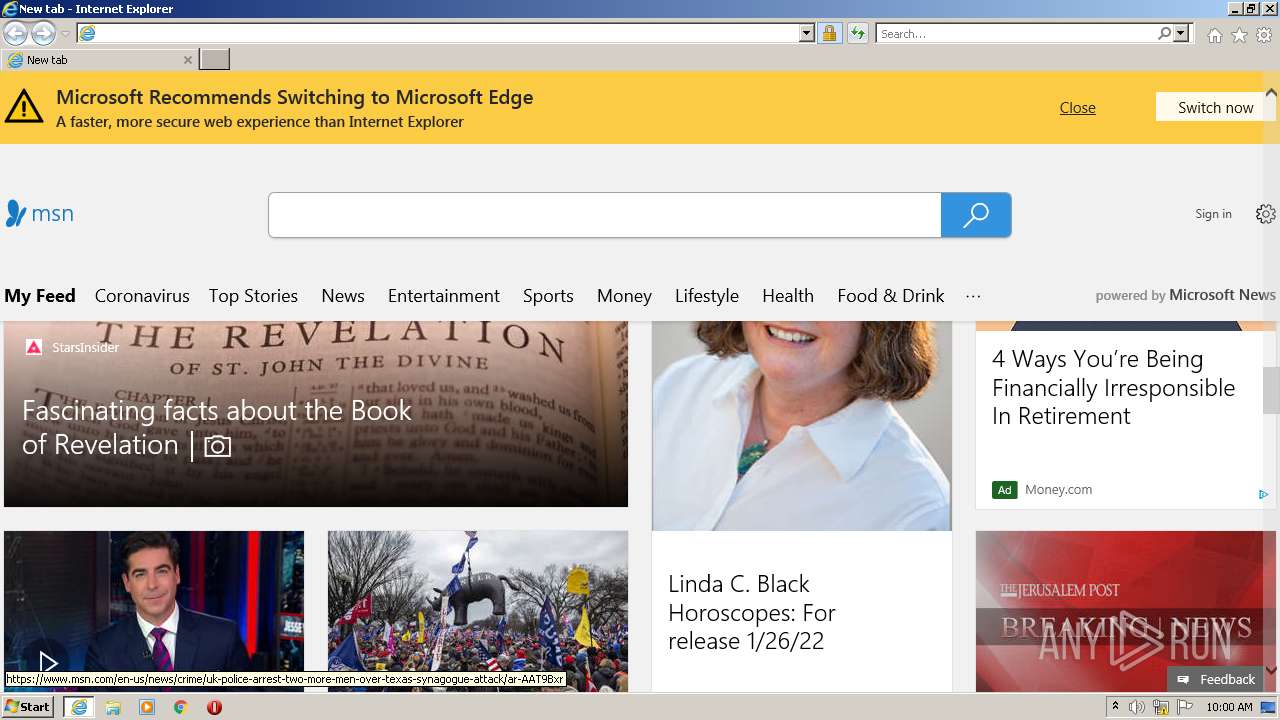Open Fascinating facts about Book of Revelation article
This screenshot has width=1280, height=720.
click(x=217, y=427)
